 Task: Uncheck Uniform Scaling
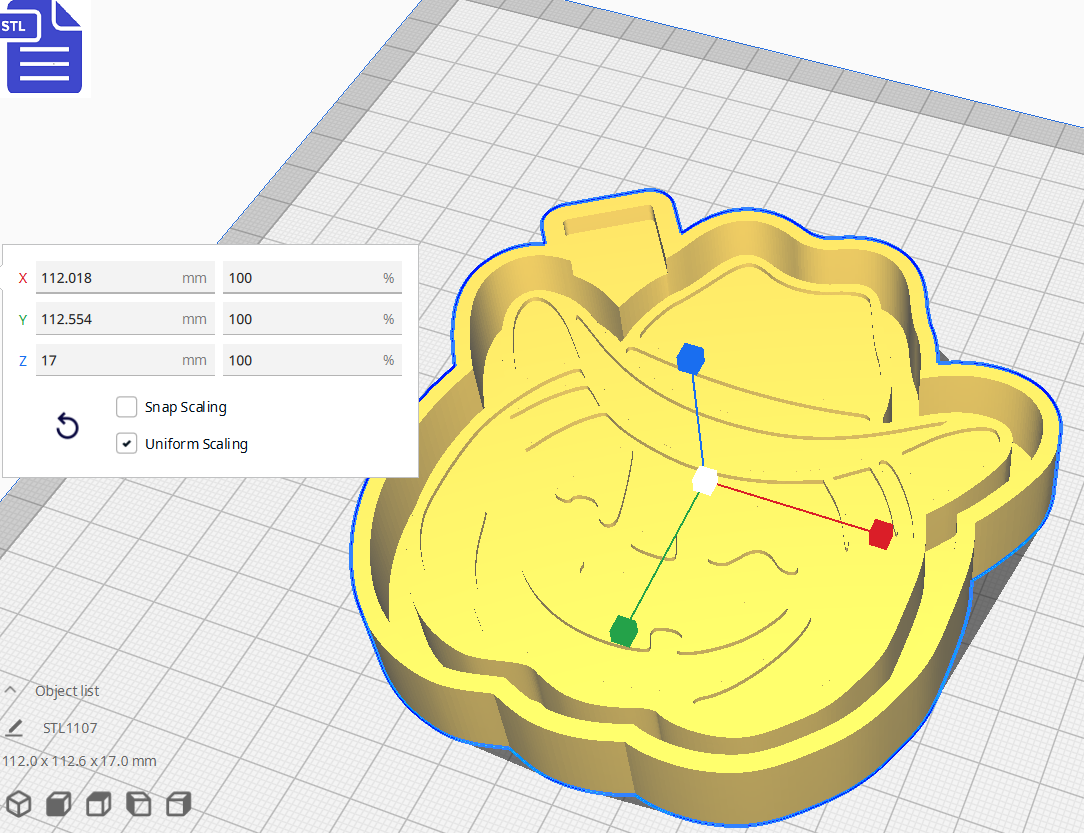coord(127,443)
